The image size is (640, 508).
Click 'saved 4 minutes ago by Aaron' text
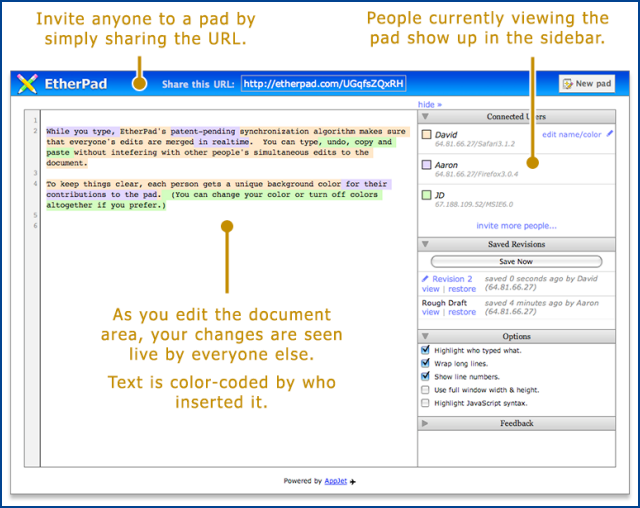coord(542,303)
